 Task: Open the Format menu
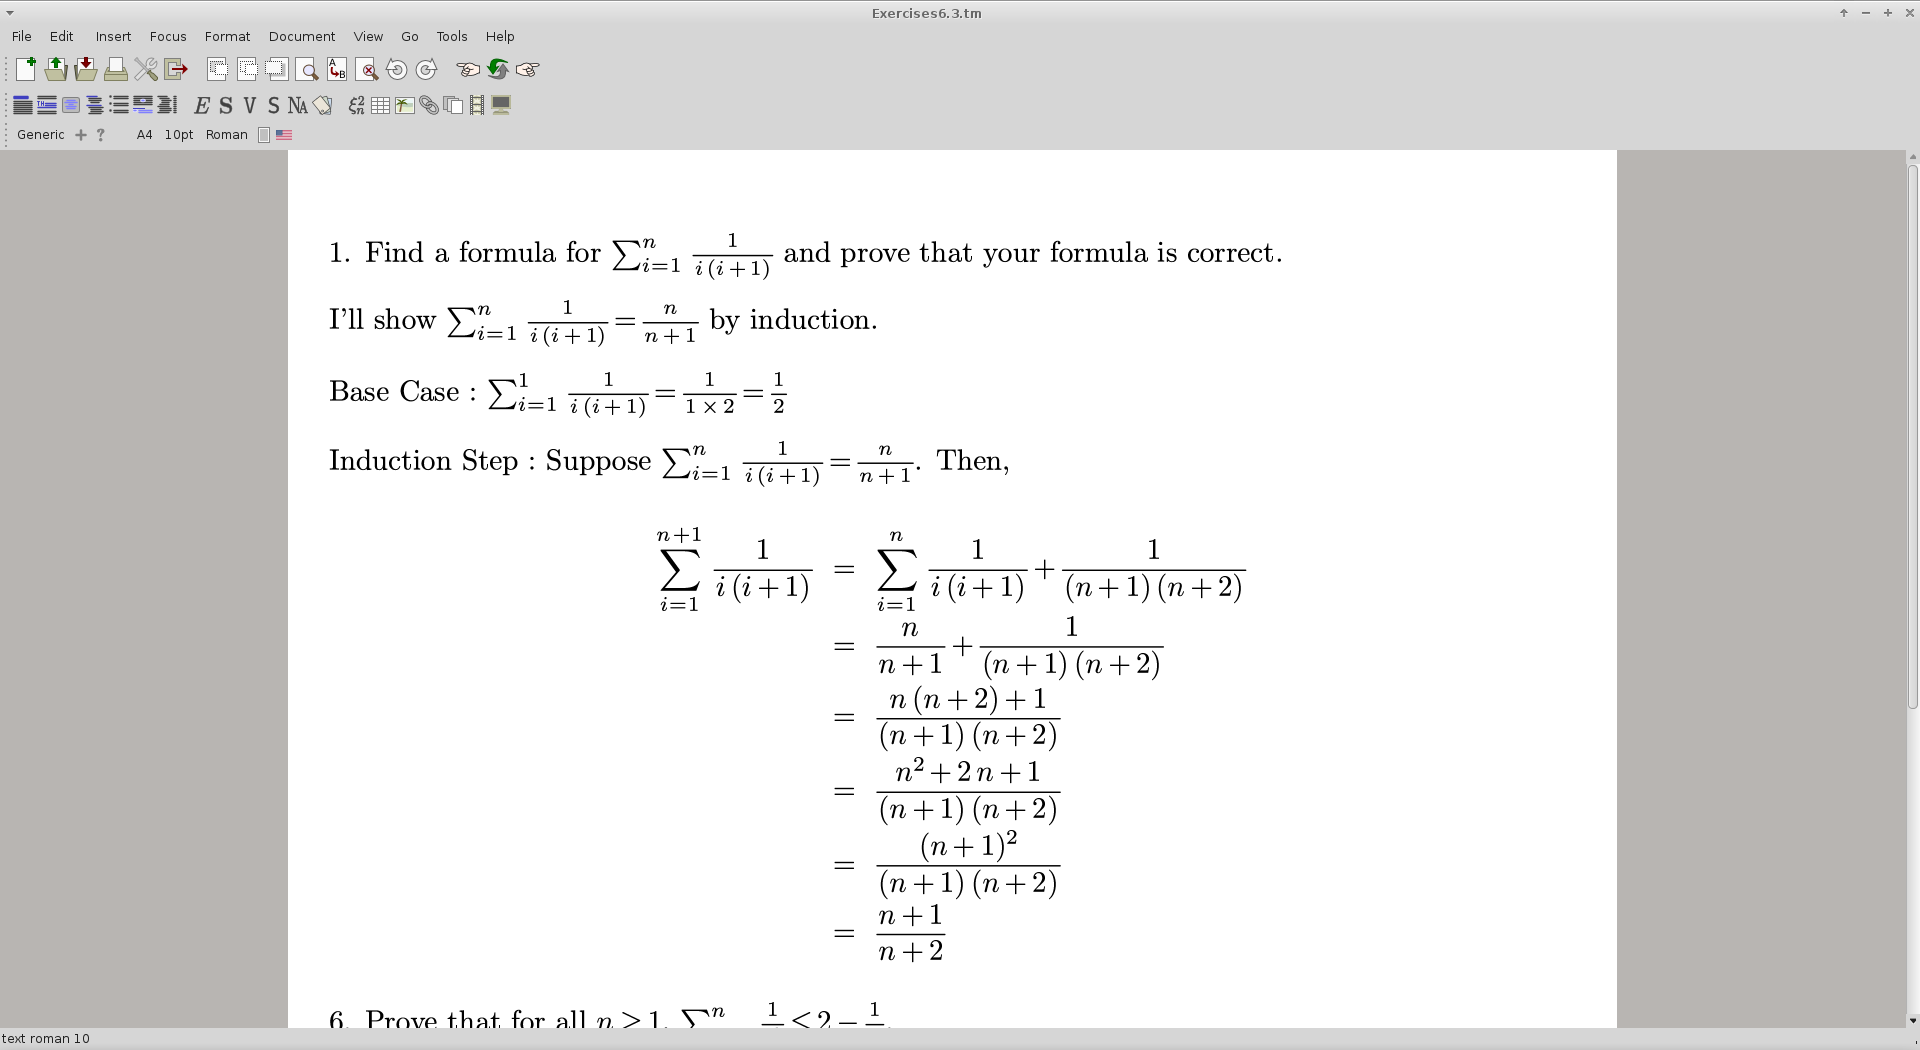tap(228, 36)
